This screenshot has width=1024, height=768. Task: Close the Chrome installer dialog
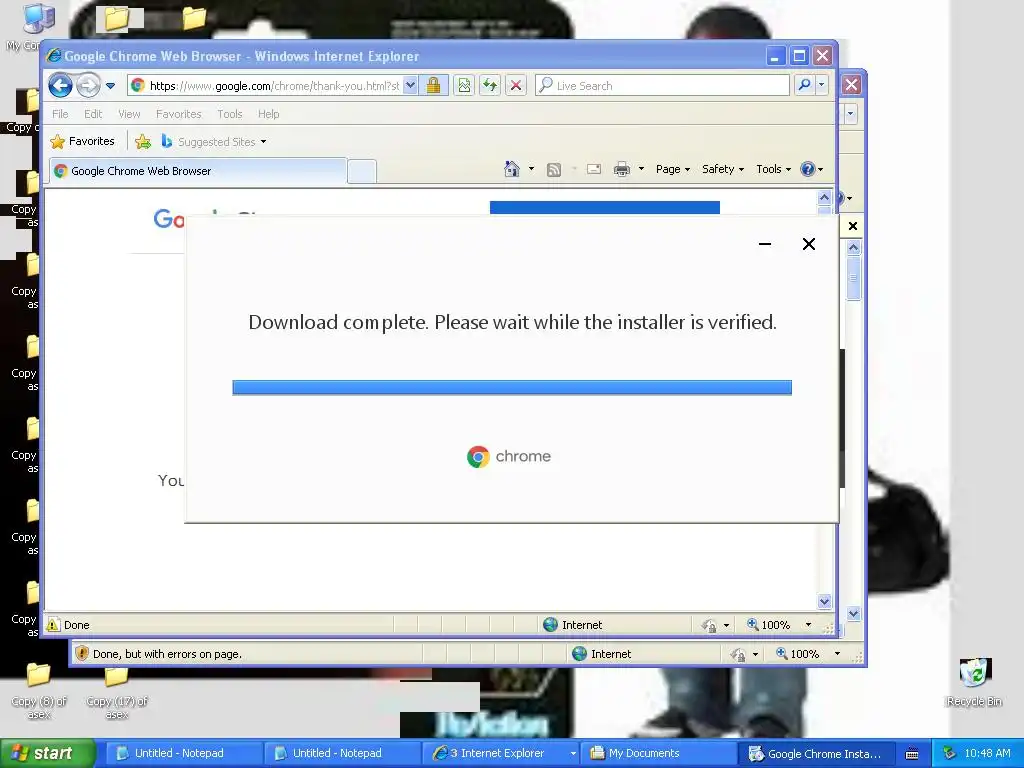tap(808, 244)
